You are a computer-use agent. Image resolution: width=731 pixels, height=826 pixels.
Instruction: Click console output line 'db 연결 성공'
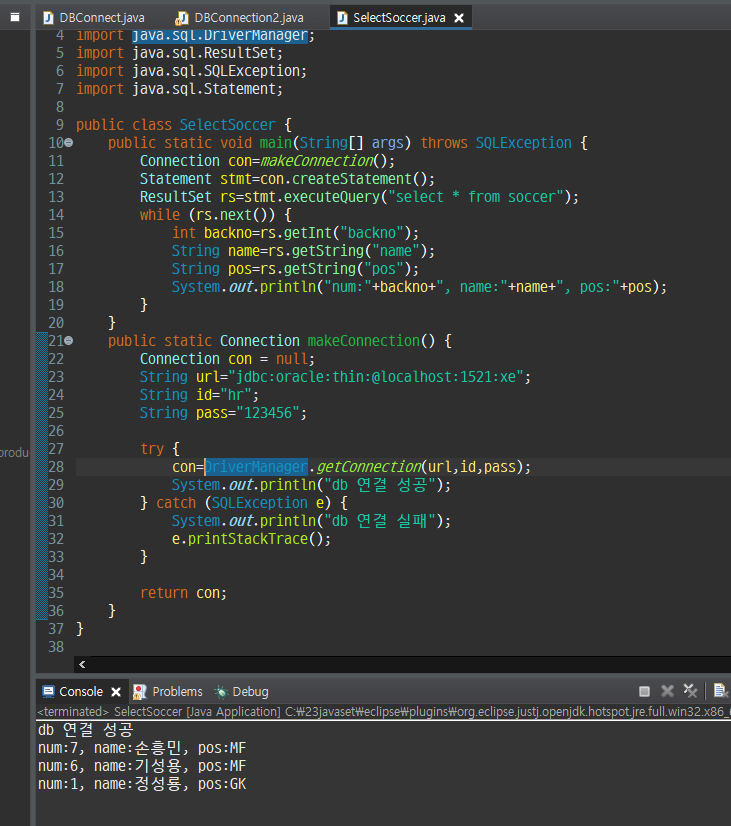pyautogui.click(x=85, y=730)
